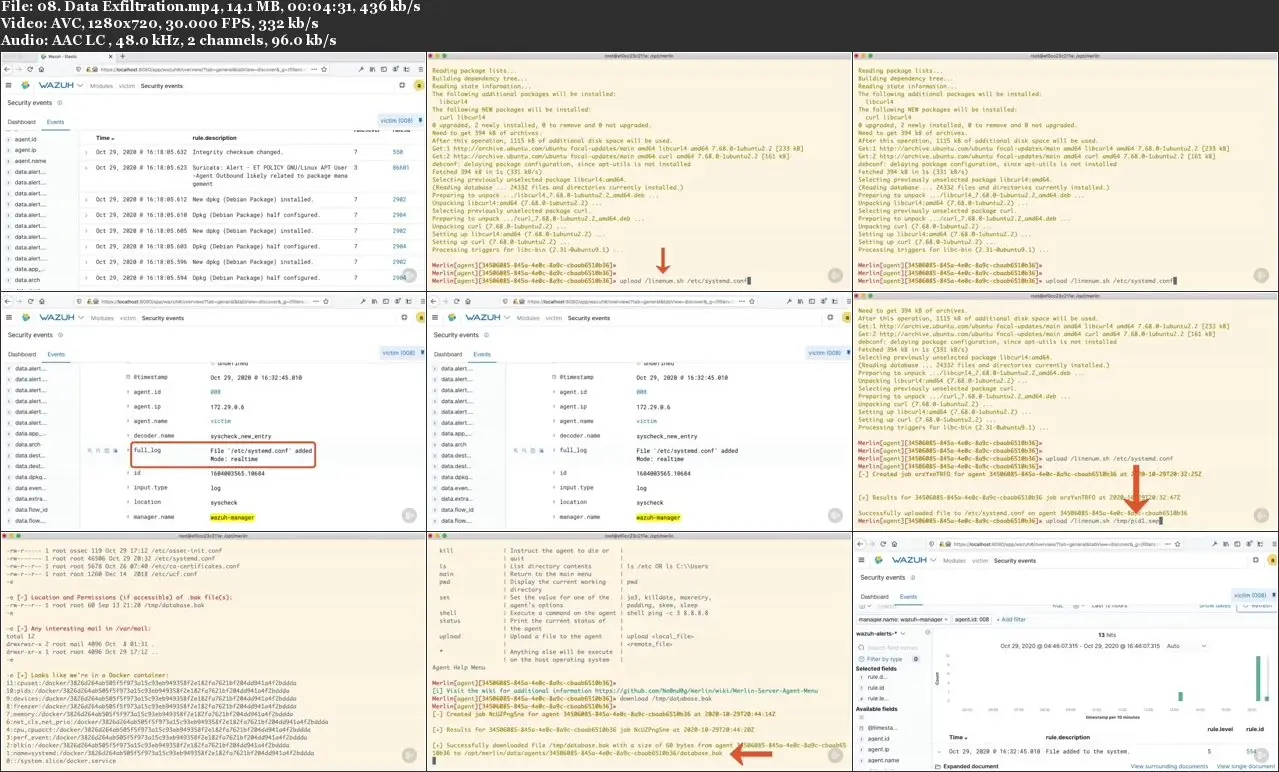The width and height of the screenshot is (1279, 772).
Task: Select rule.id under Selected fields
Action: 876,688
